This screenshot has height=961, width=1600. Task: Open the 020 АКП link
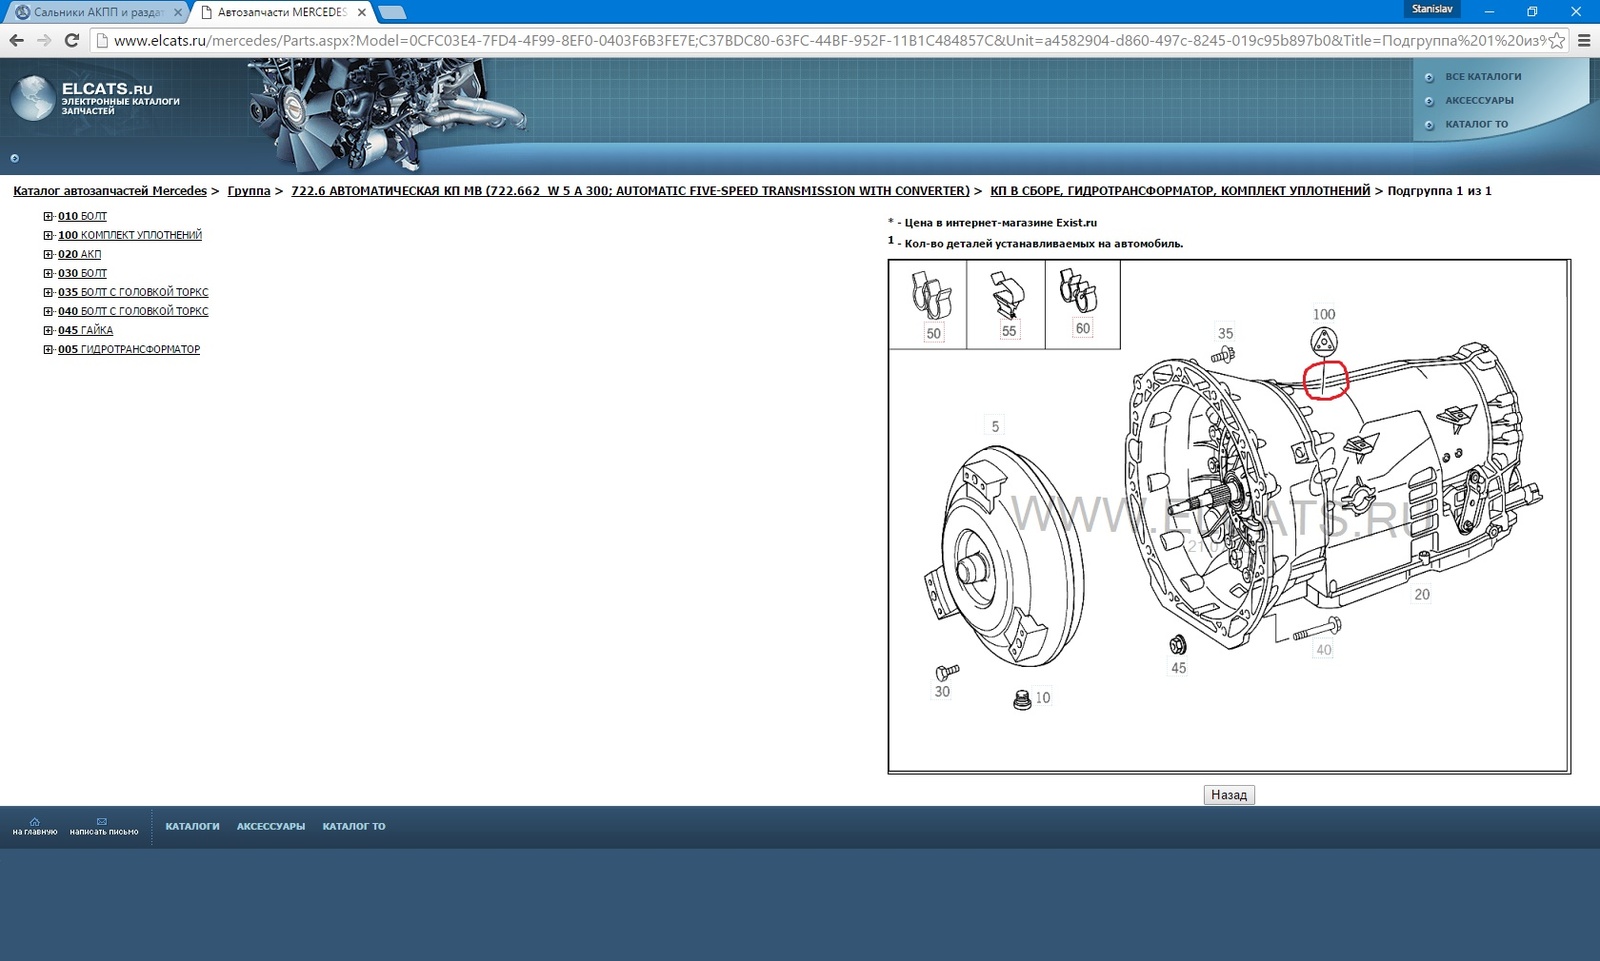79,254
